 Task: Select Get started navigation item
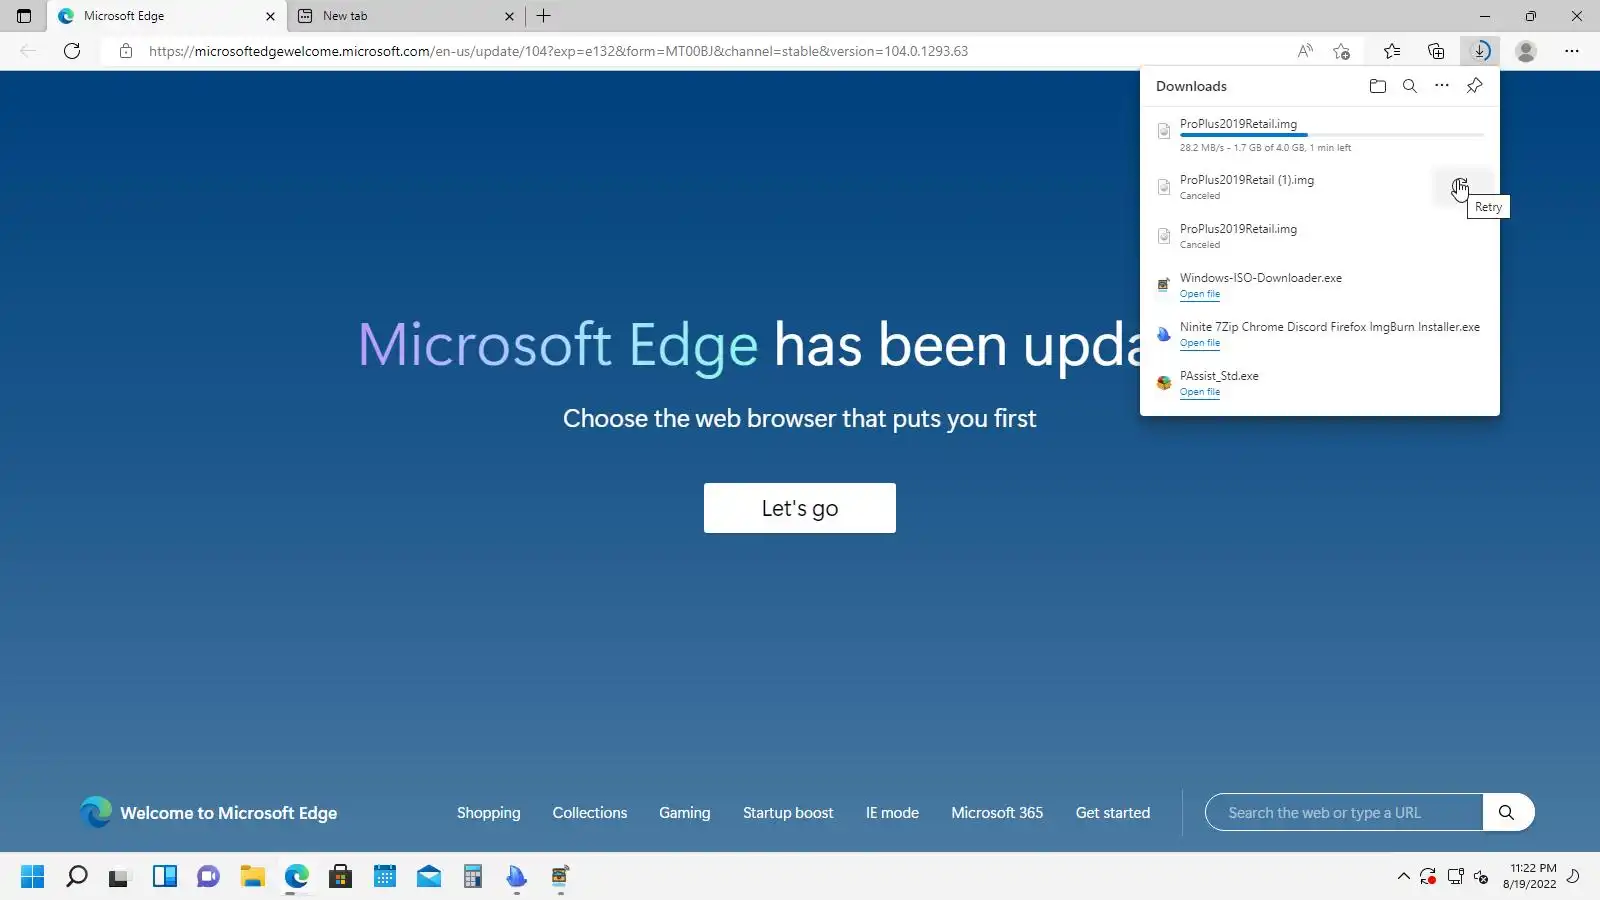1113,813
